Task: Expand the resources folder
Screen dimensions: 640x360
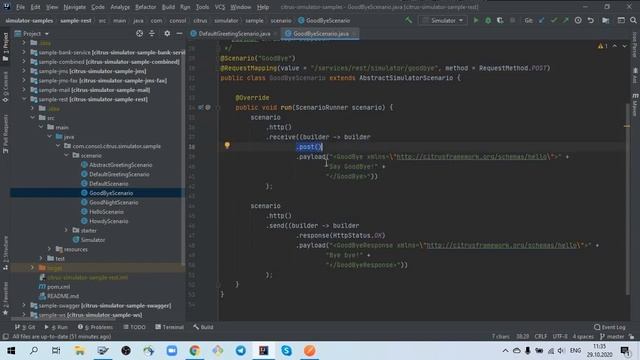Action: 49,249
